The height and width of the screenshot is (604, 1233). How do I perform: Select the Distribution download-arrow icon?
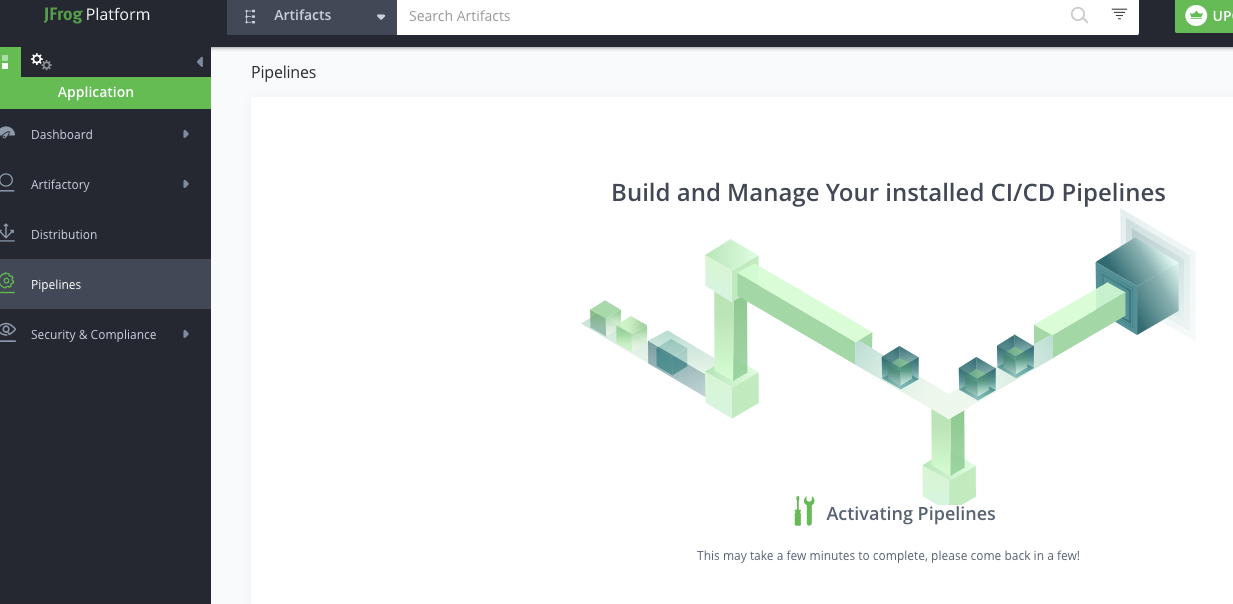pos(8,233)
